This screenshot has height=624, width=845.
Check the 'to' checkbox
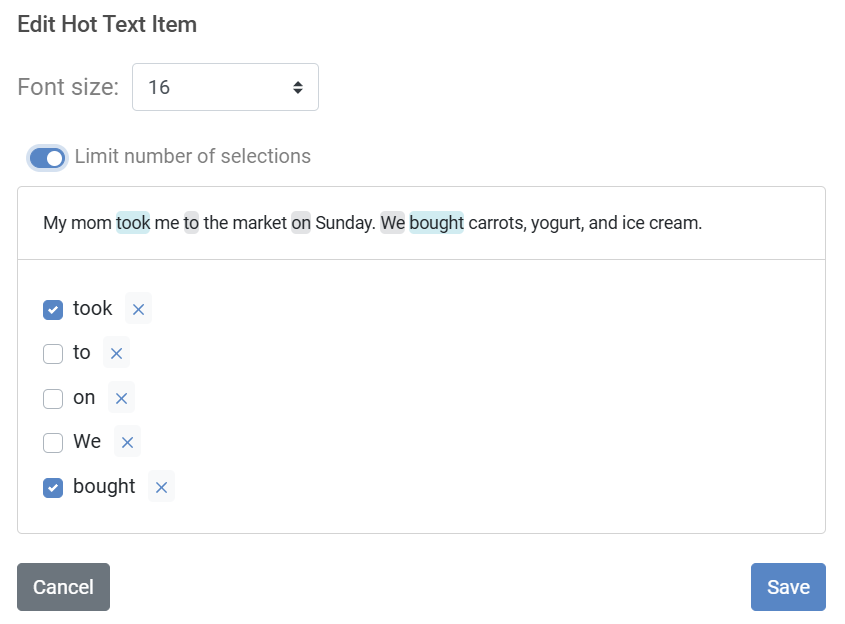[53, 353]
